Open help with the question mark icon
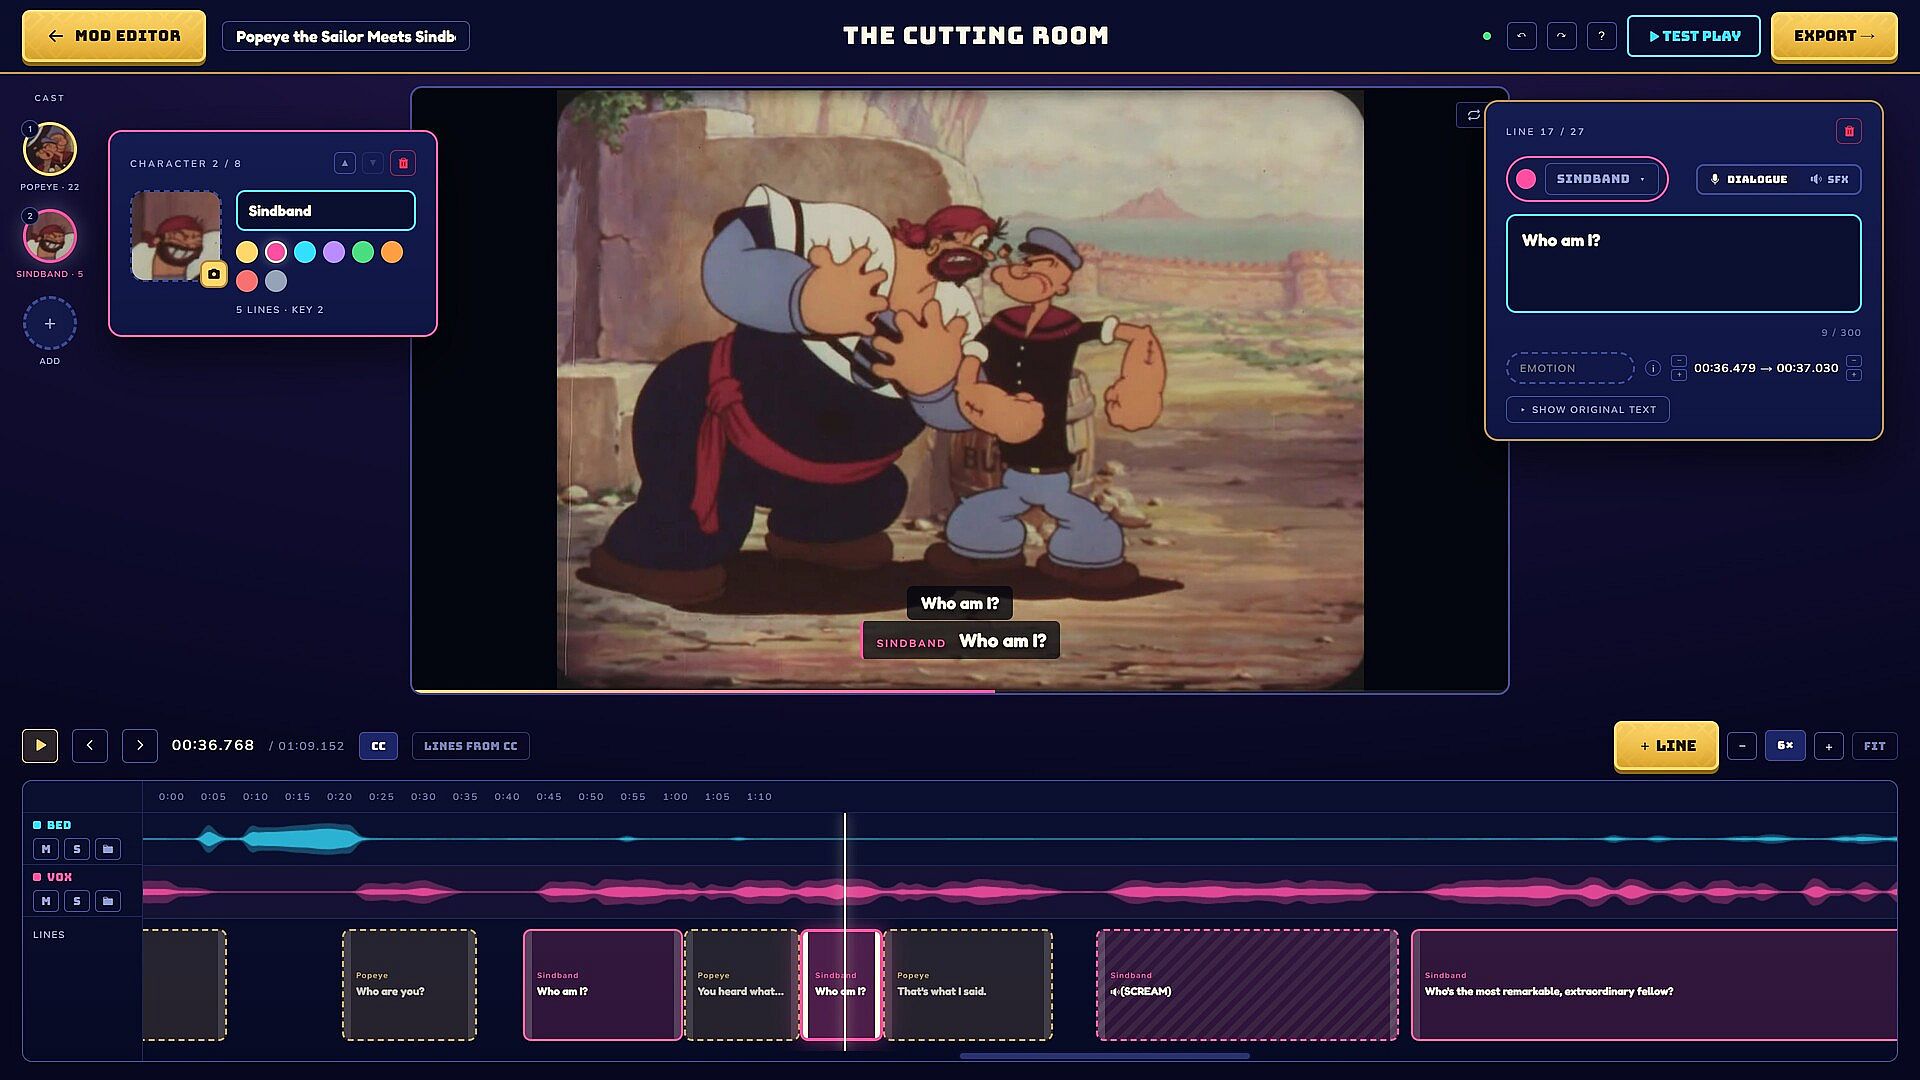The height and width of the screenshot is (1080, 1920). point(1601,36)
